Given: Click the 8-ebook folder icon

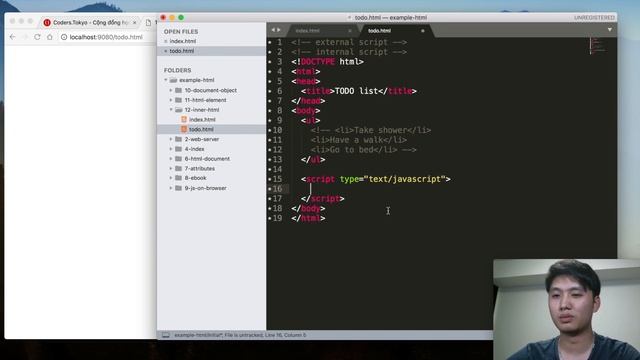Looking at the screenshot, I should point(178,178).
